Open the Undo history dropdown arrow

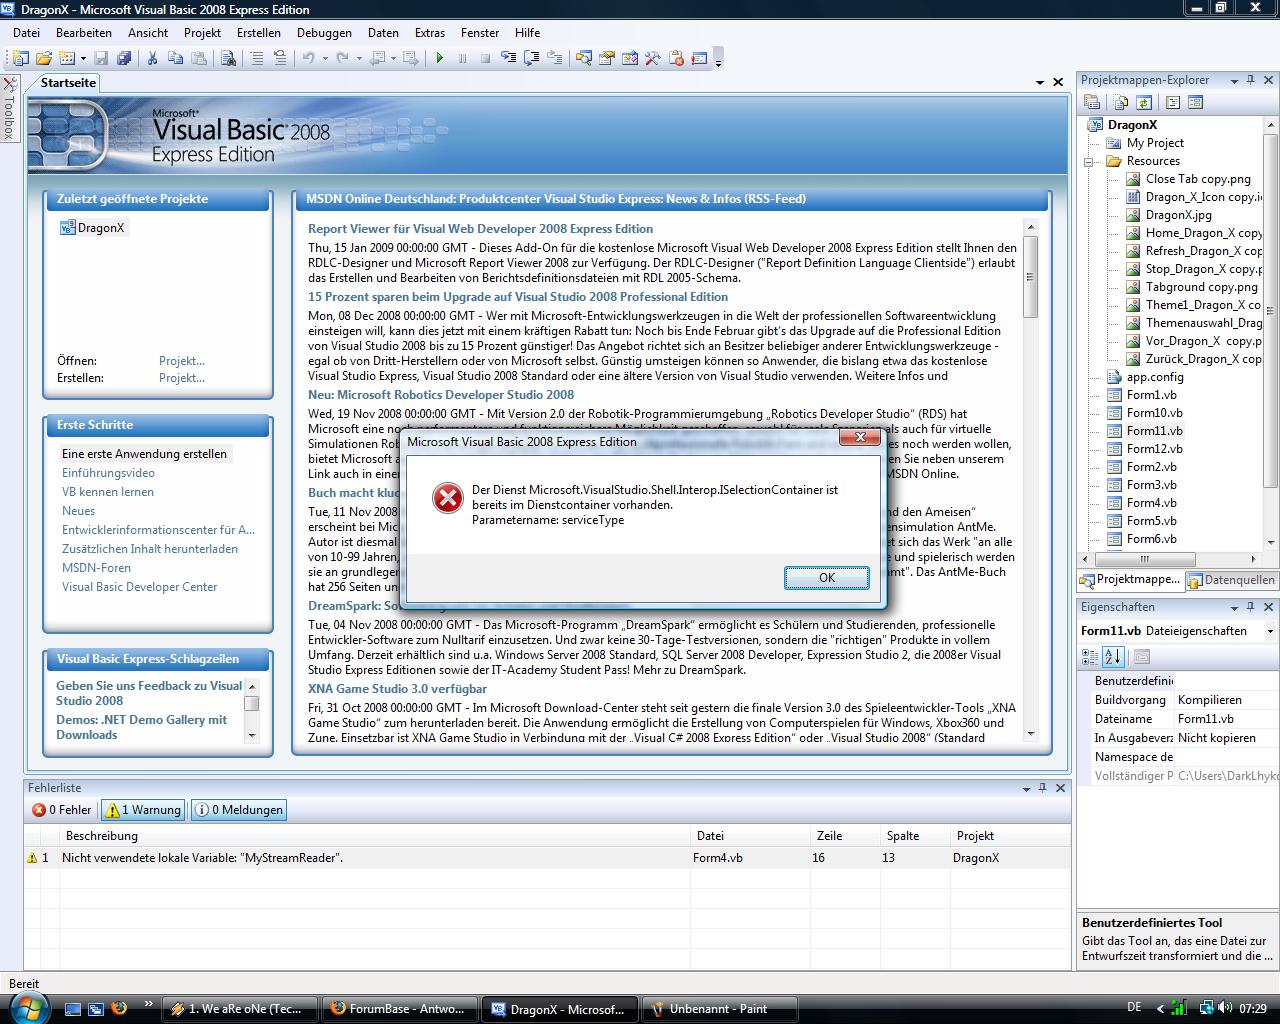point(325,58)
